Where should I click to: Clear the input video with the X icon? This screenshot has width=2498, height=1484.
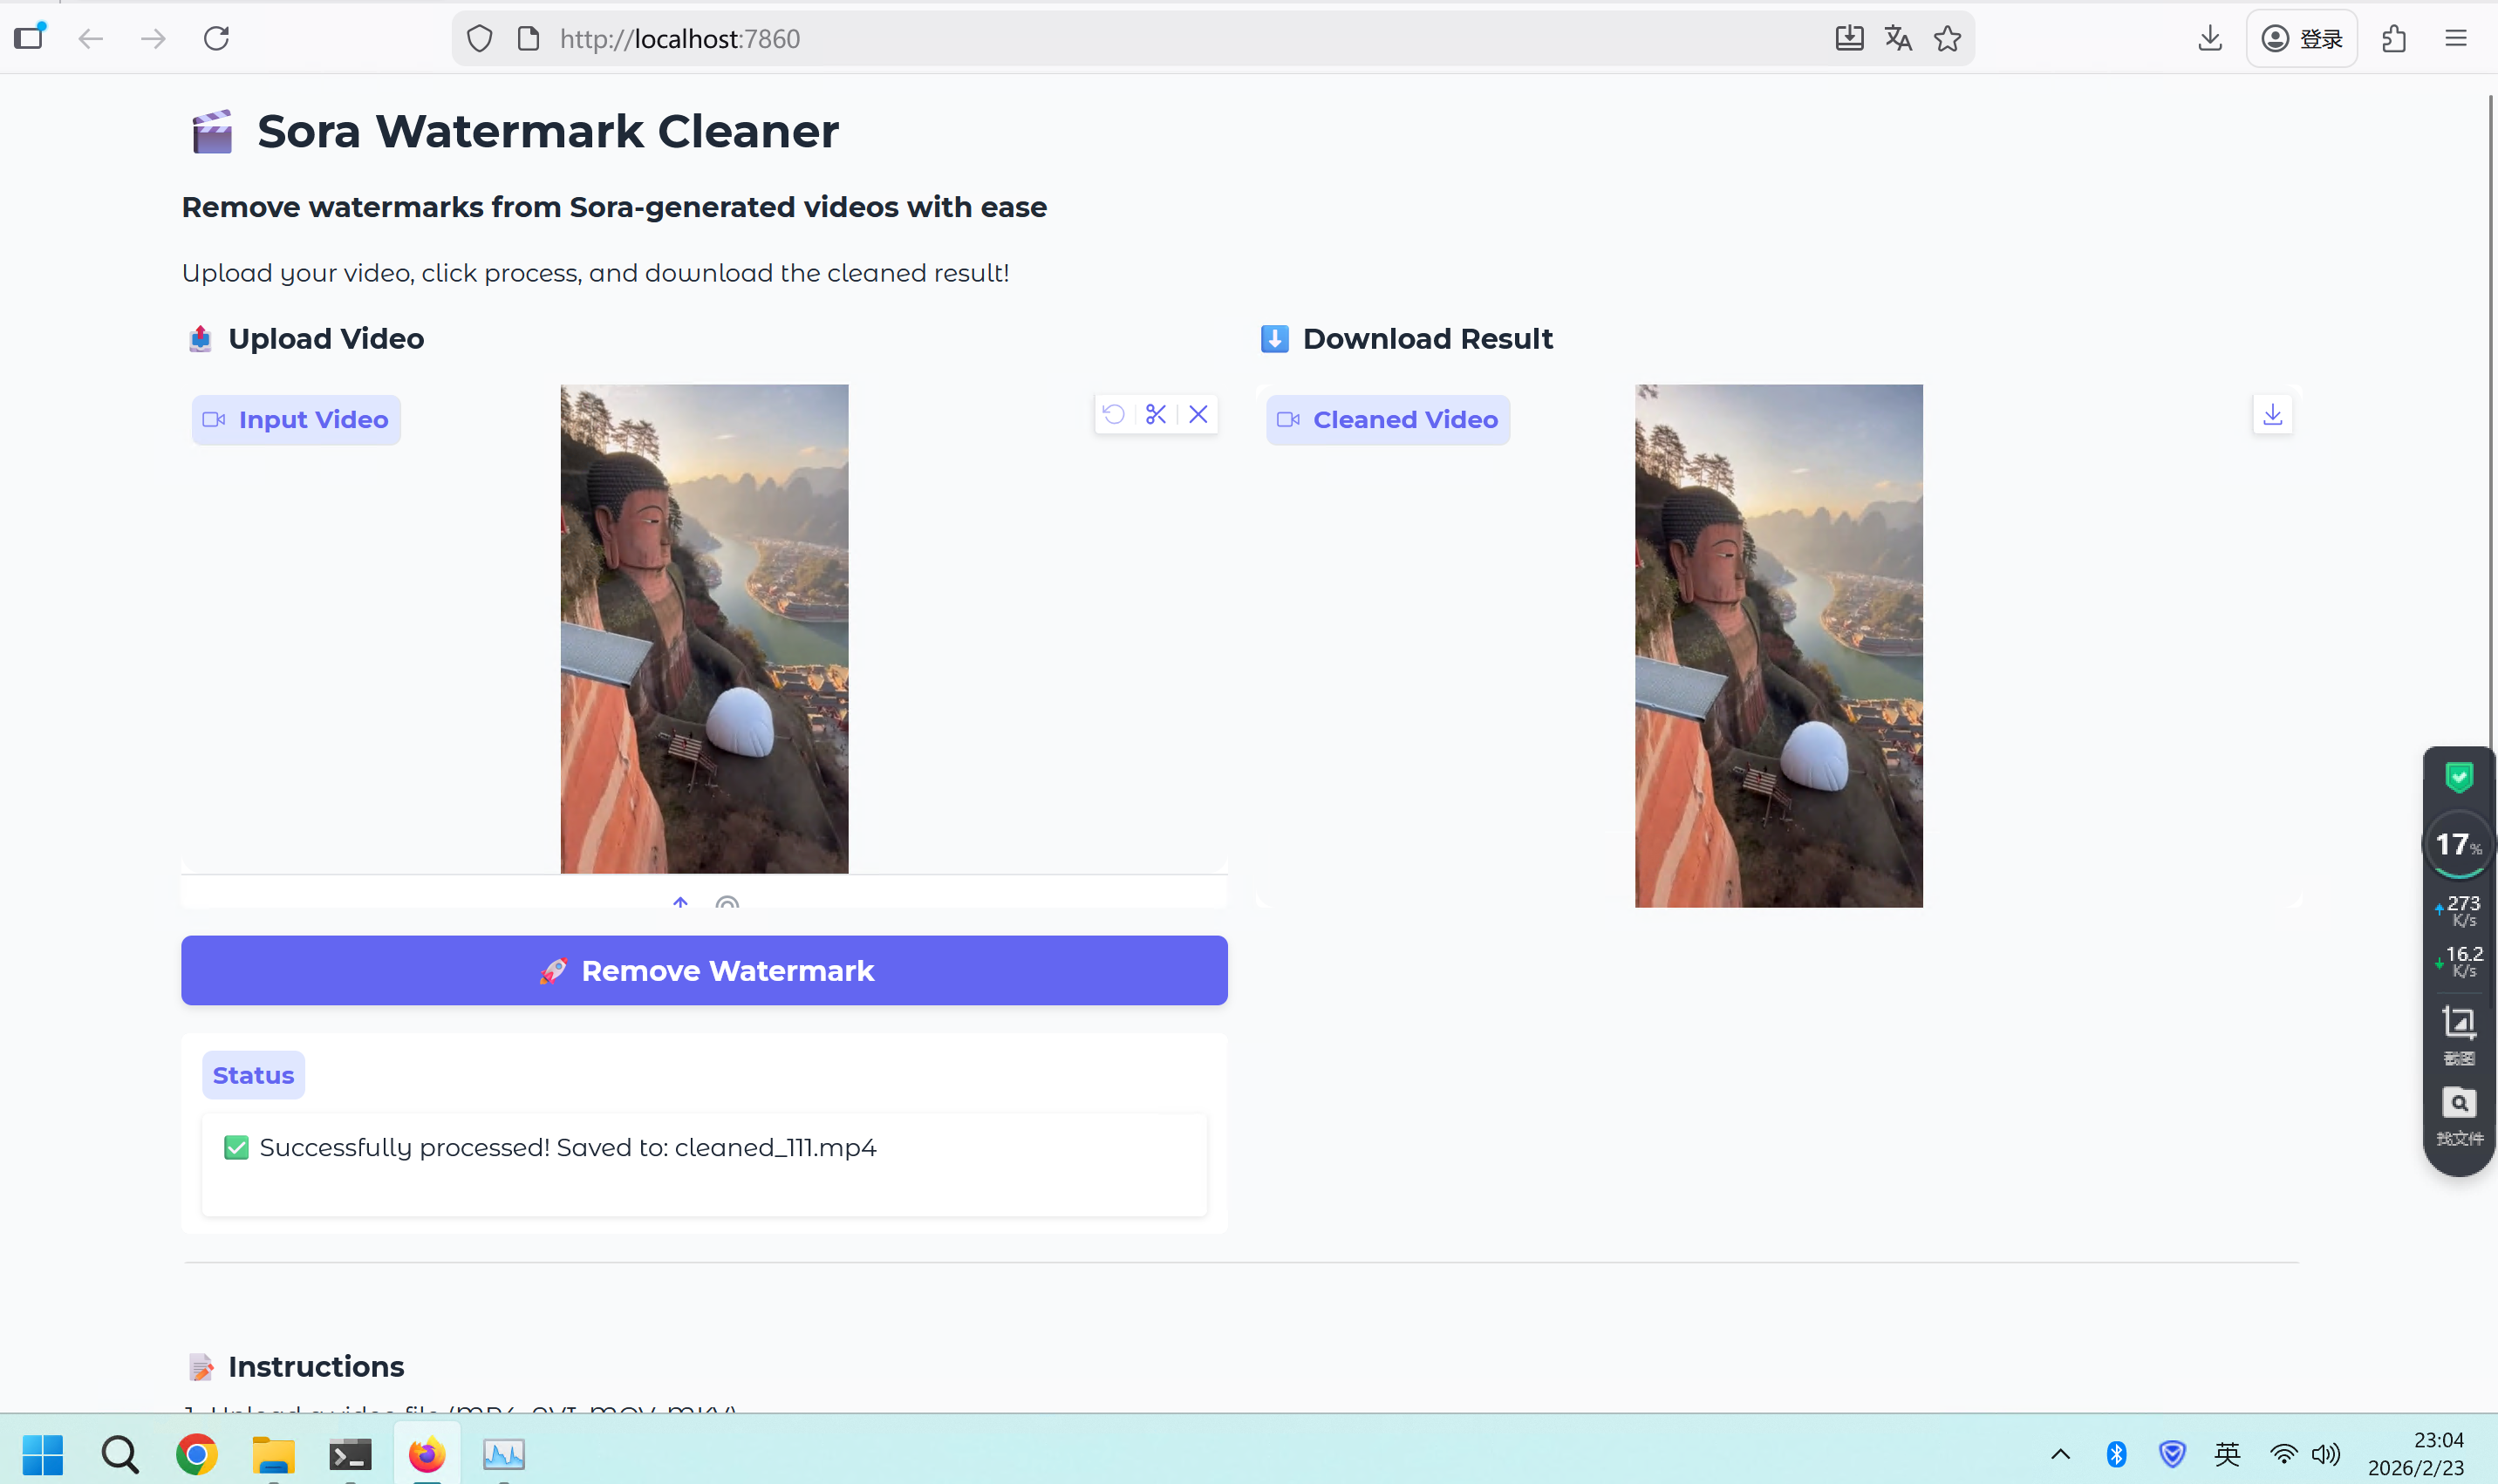(1198, 414)
